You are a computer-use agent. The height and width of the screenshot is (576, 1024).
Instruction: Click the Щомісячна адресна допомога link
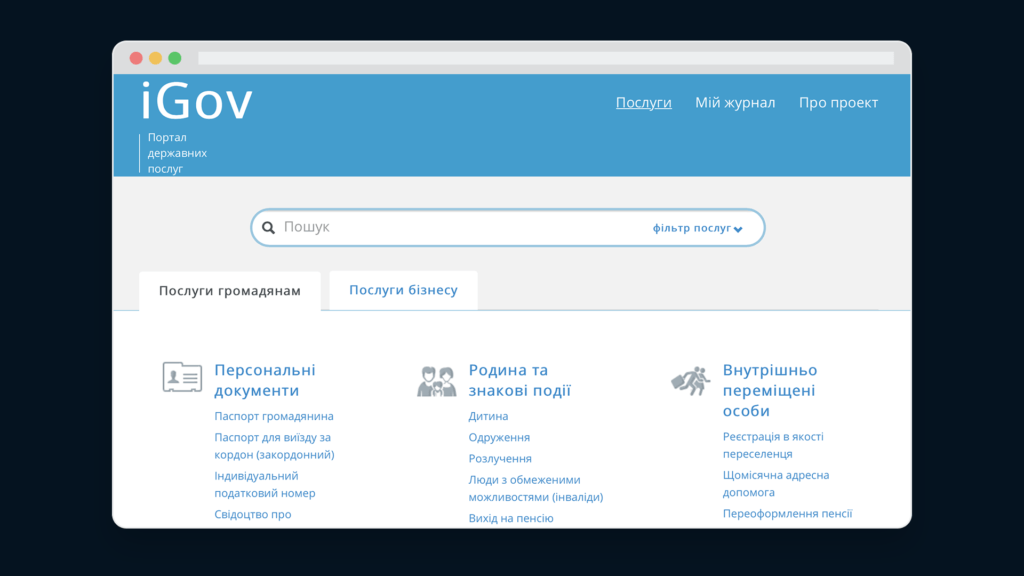click(776, 483)
